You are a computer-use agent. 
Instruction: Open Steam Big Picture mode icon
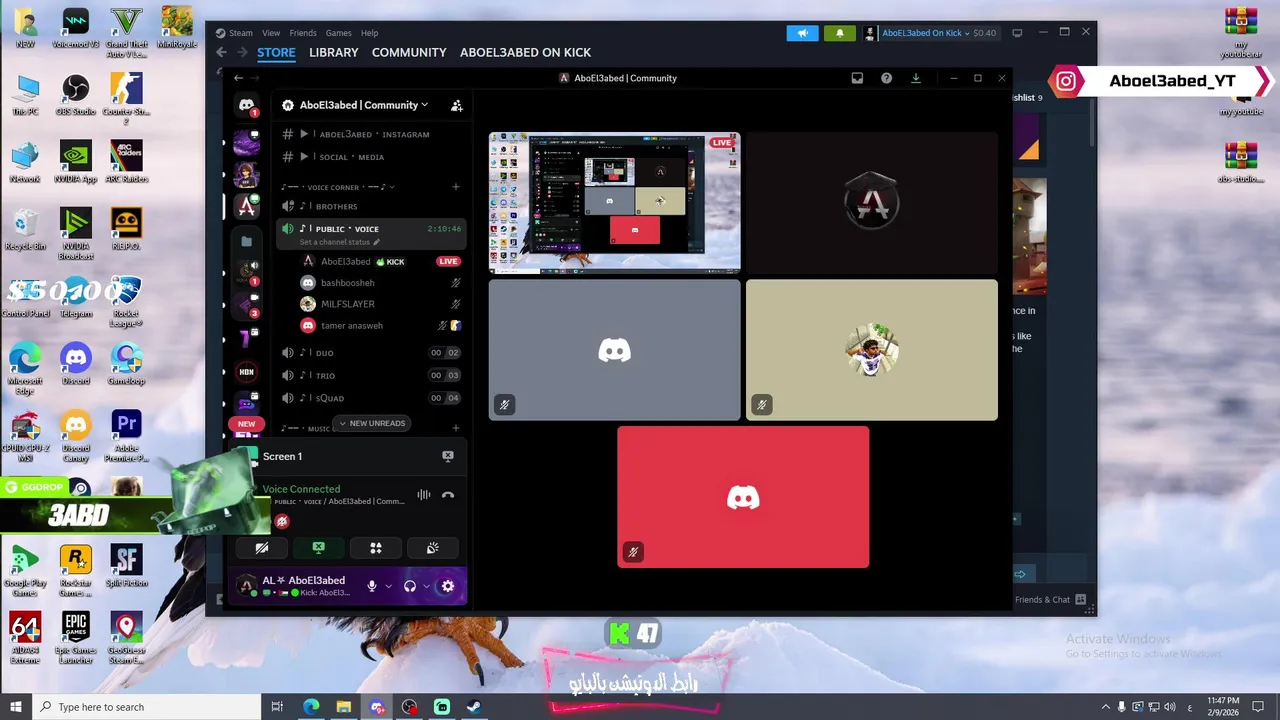point(1017,33)
